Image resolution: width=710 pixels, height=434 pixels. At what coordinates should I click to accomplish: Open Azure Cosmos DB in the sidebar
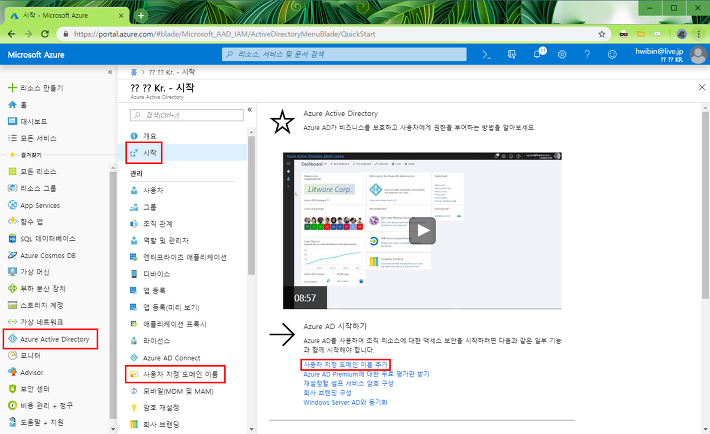coord(42,256)
